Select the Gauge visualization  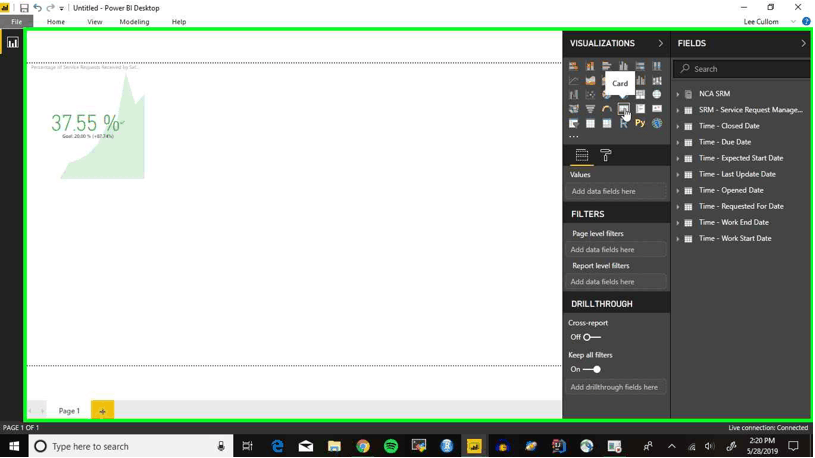pos(607,109)
